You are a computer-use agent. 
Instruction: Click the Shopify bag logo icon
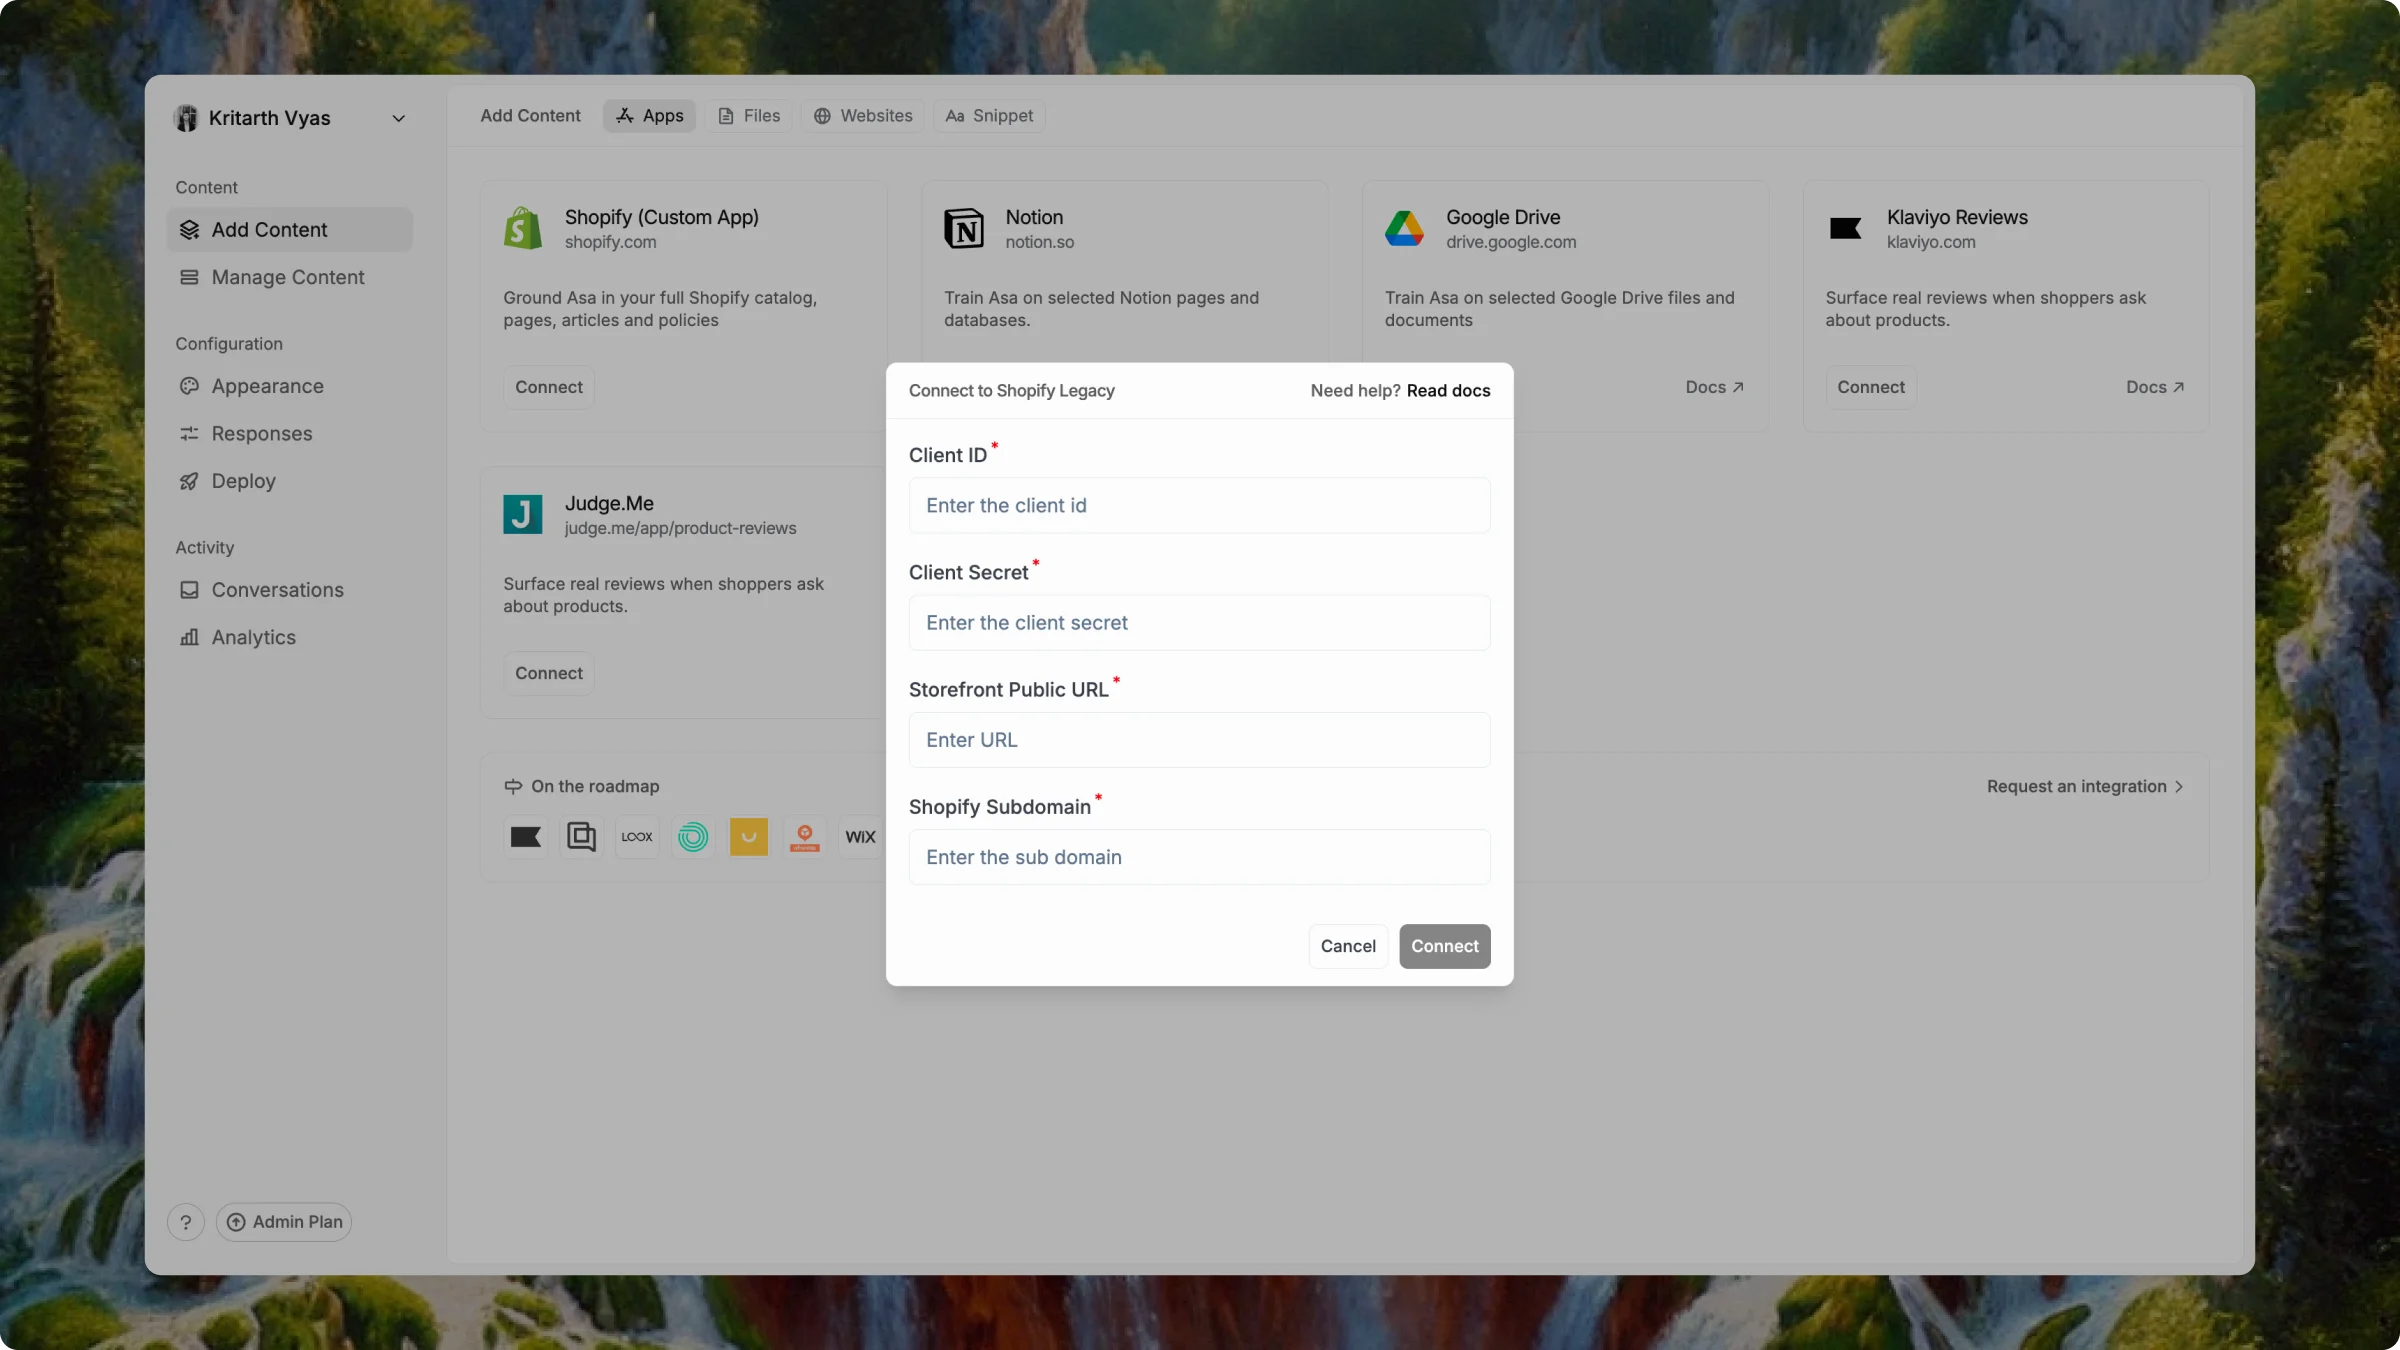pos(523,229)
